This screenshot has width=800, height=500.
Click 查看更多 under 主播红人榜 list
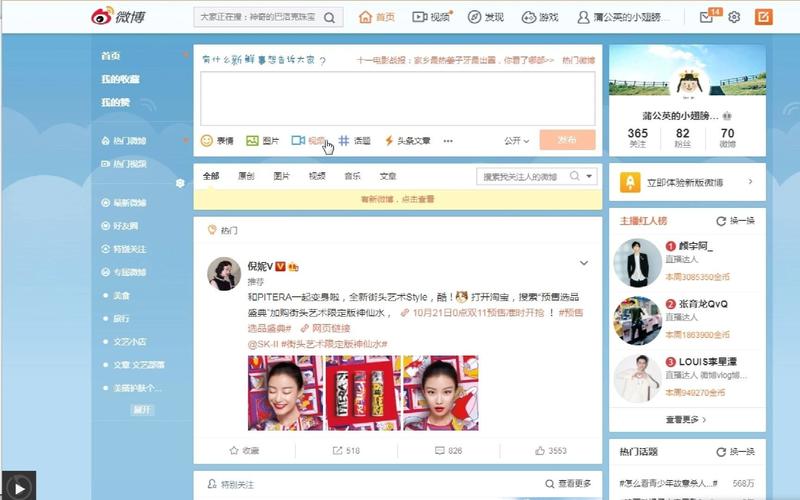tap(686, 419)
